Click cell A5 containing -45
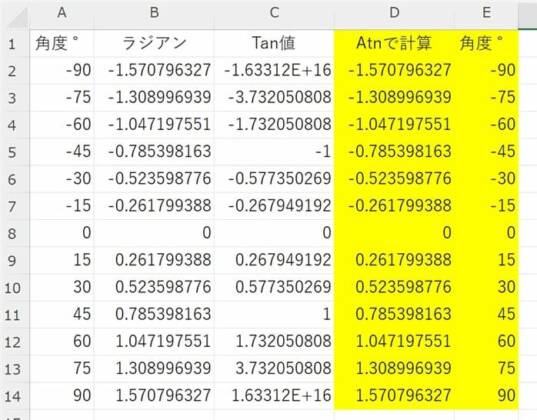This screenshot has width=537, height=420. tap(62, 152)
